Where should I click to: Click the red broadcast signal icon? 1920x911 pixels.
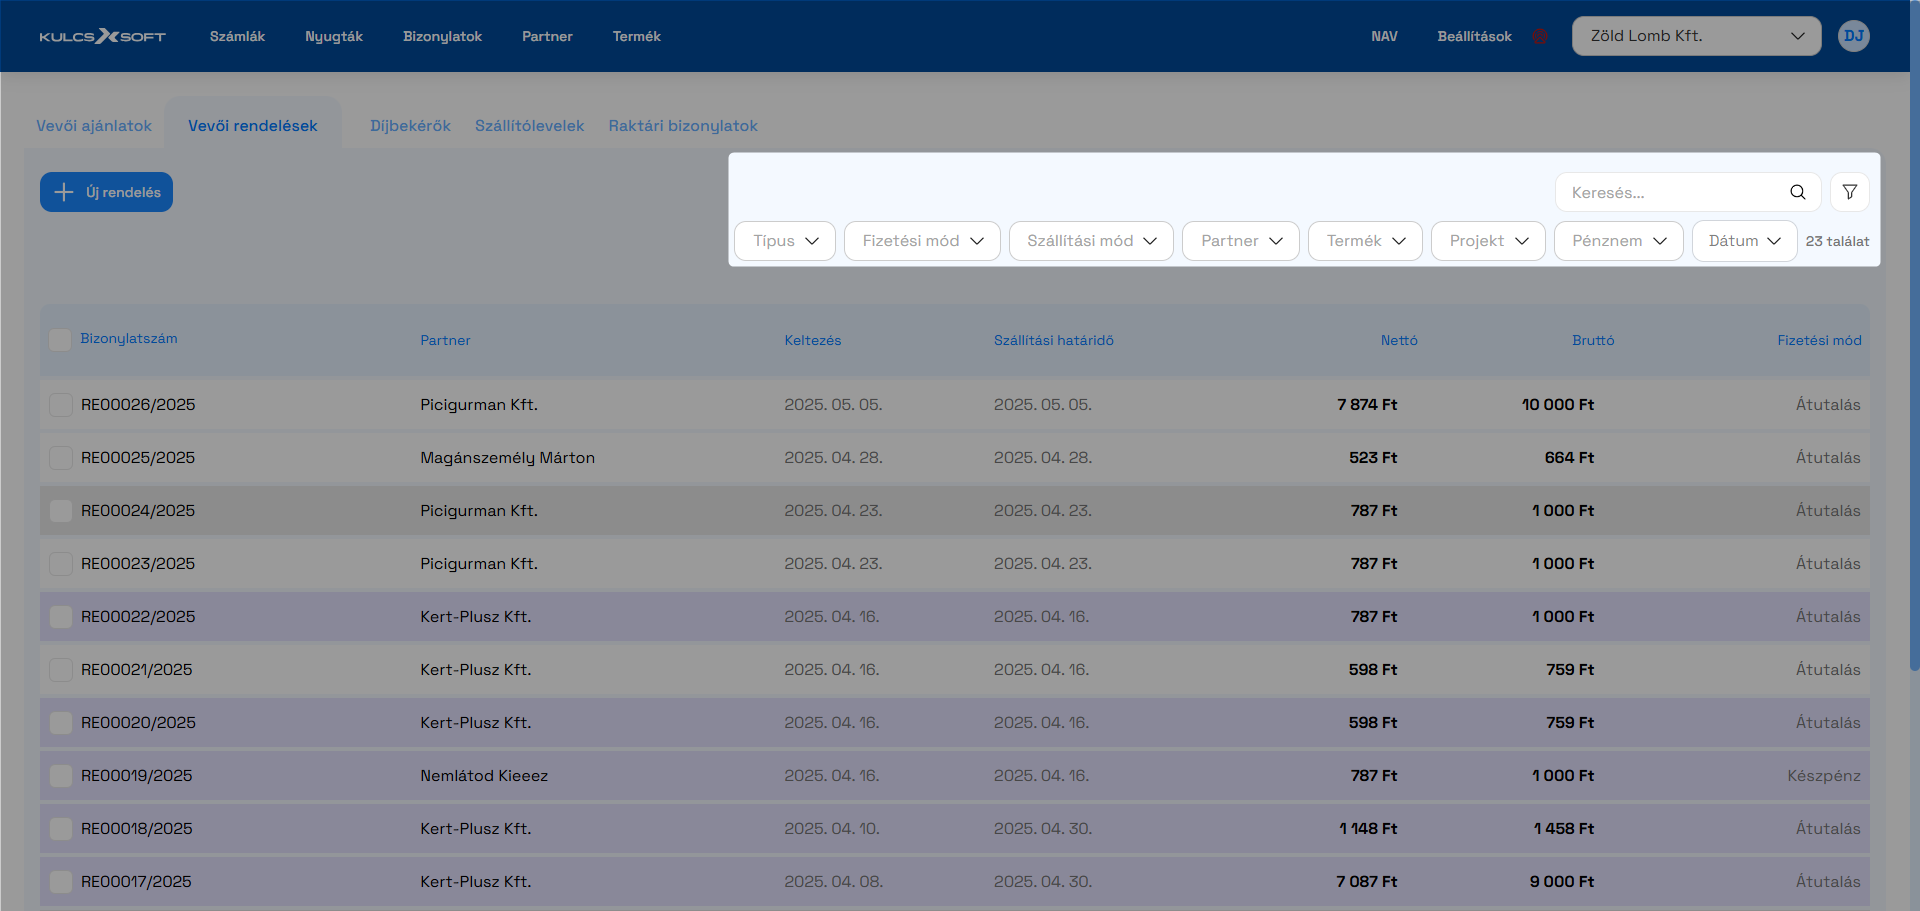[x=1541, y=37]
